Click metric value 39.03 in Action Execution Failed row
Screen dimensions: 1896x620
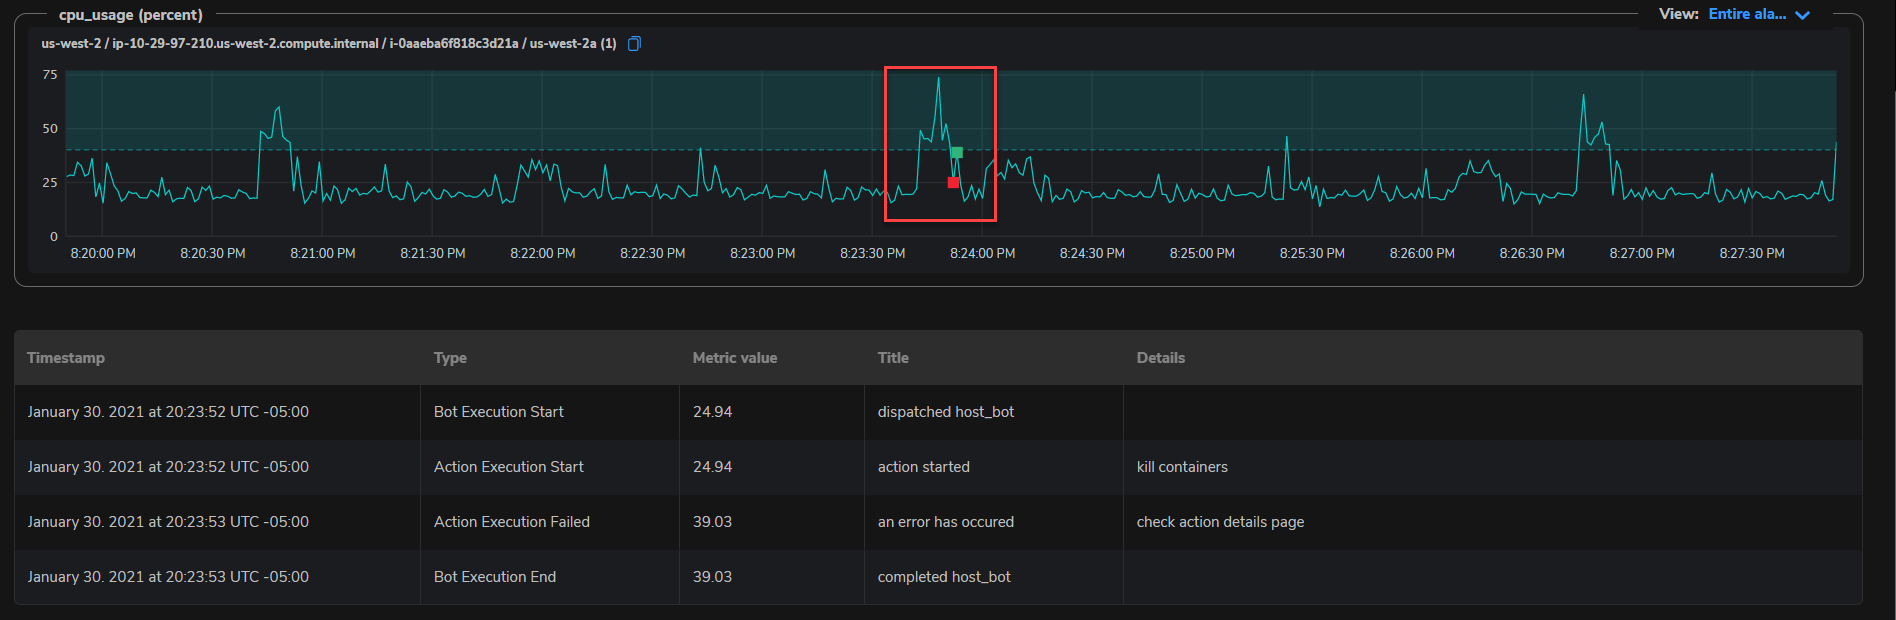pos(712,522)
